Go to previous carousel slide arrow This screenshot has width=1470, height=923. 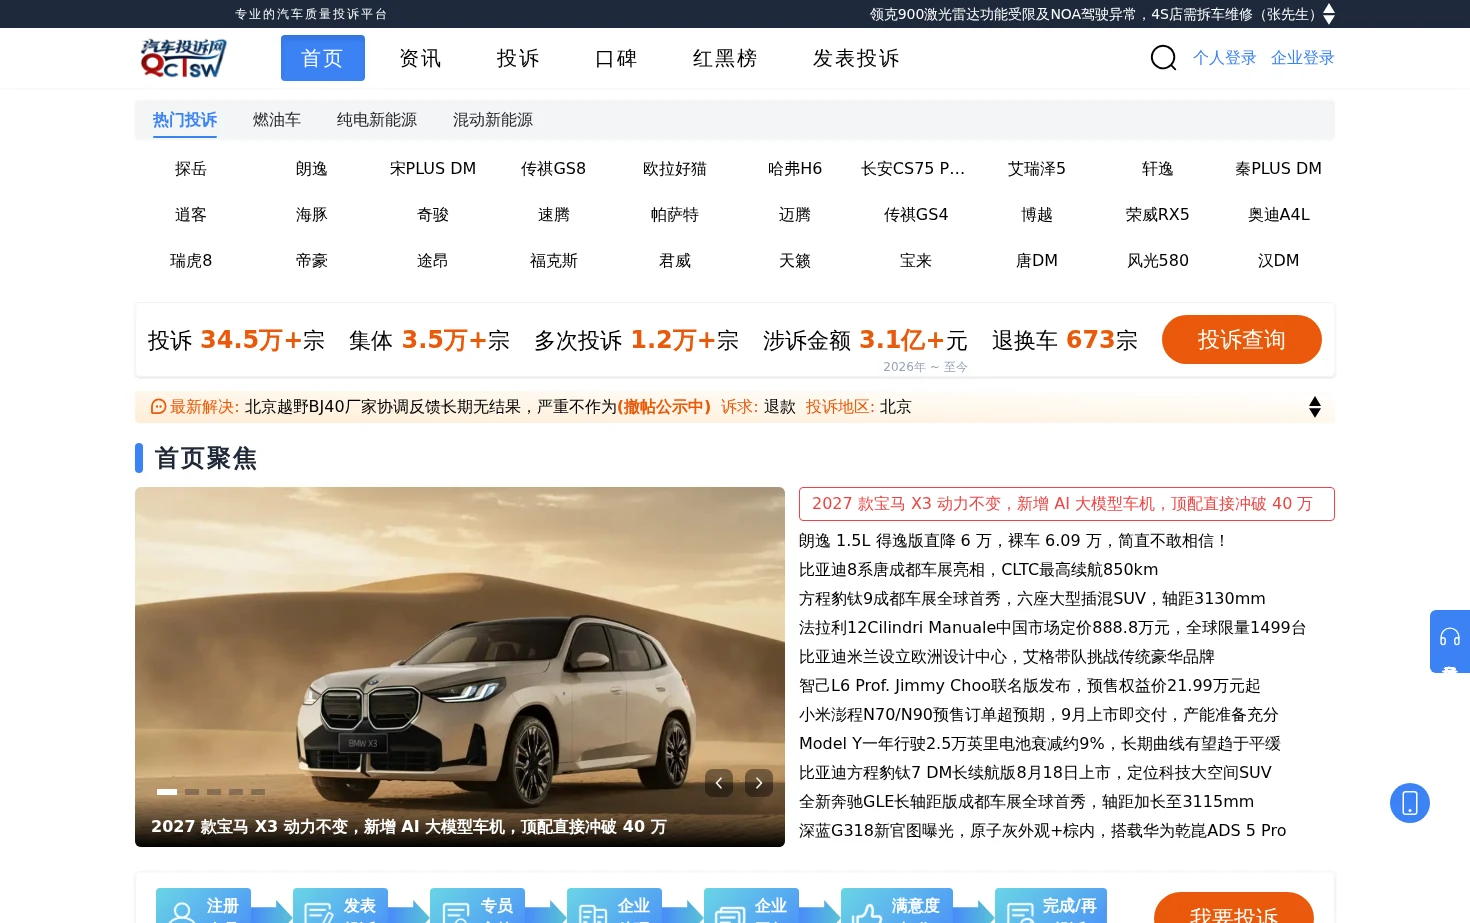(719, 783)
